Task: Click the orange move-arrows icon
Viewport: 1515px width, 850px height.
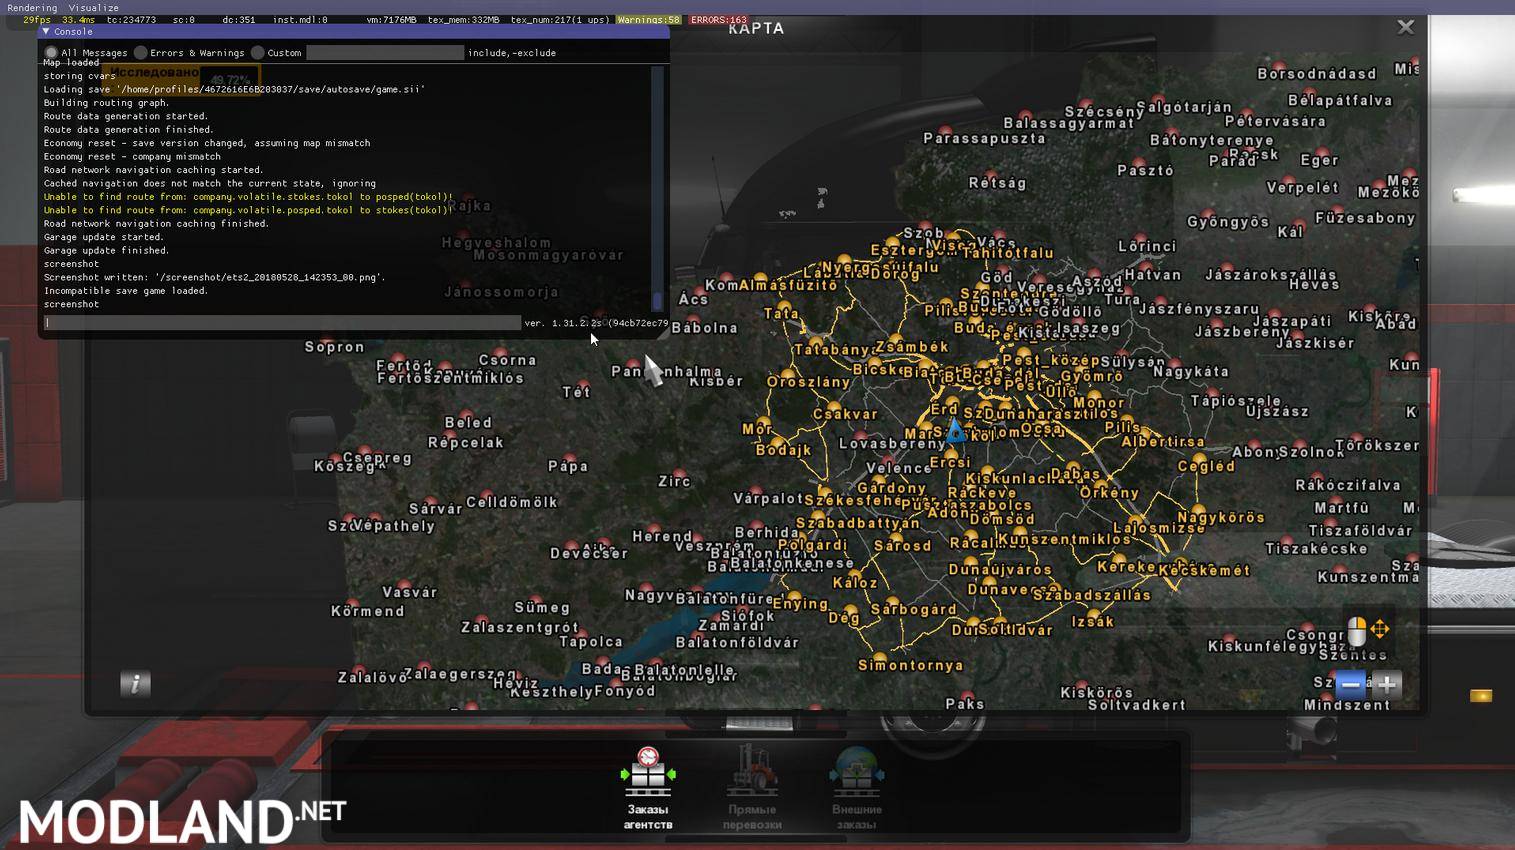Action: [x=1380, y=629]
